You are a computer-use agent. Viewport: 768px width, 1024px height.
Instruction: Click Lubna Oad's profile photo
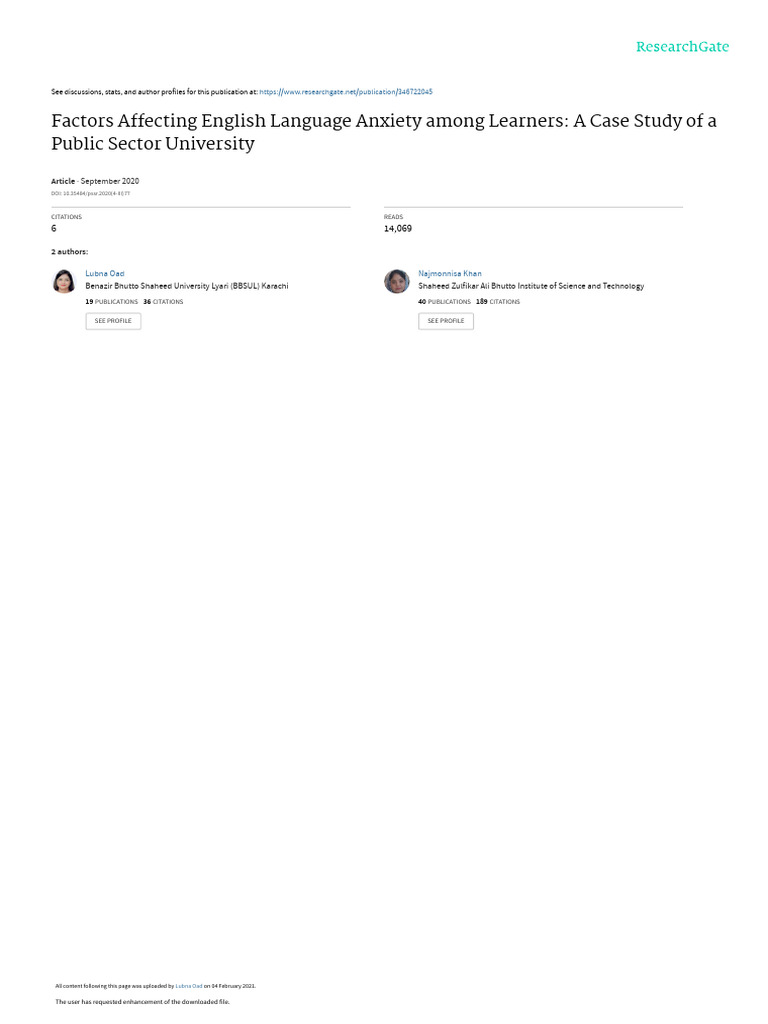[x=64, y=281]
